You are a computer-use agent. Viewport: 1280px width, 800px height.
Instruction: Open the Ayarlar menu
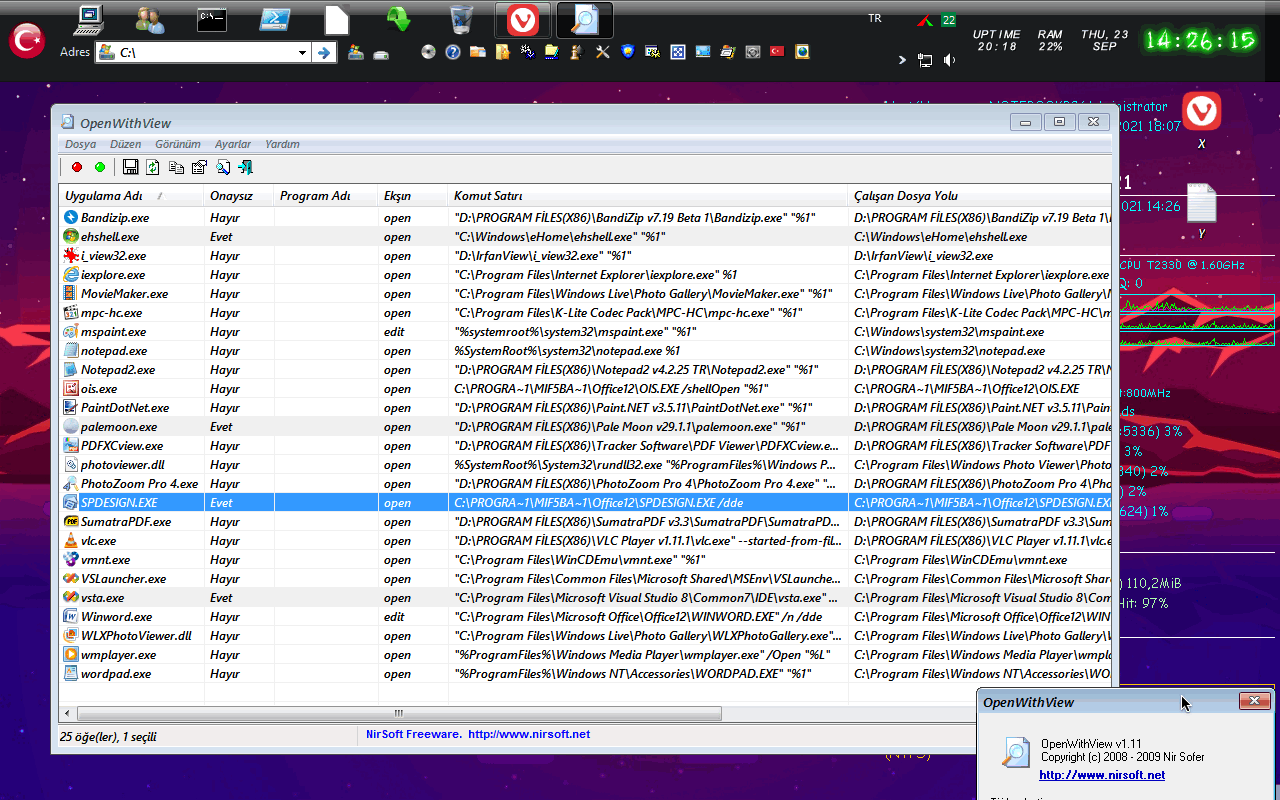(233, 144)
